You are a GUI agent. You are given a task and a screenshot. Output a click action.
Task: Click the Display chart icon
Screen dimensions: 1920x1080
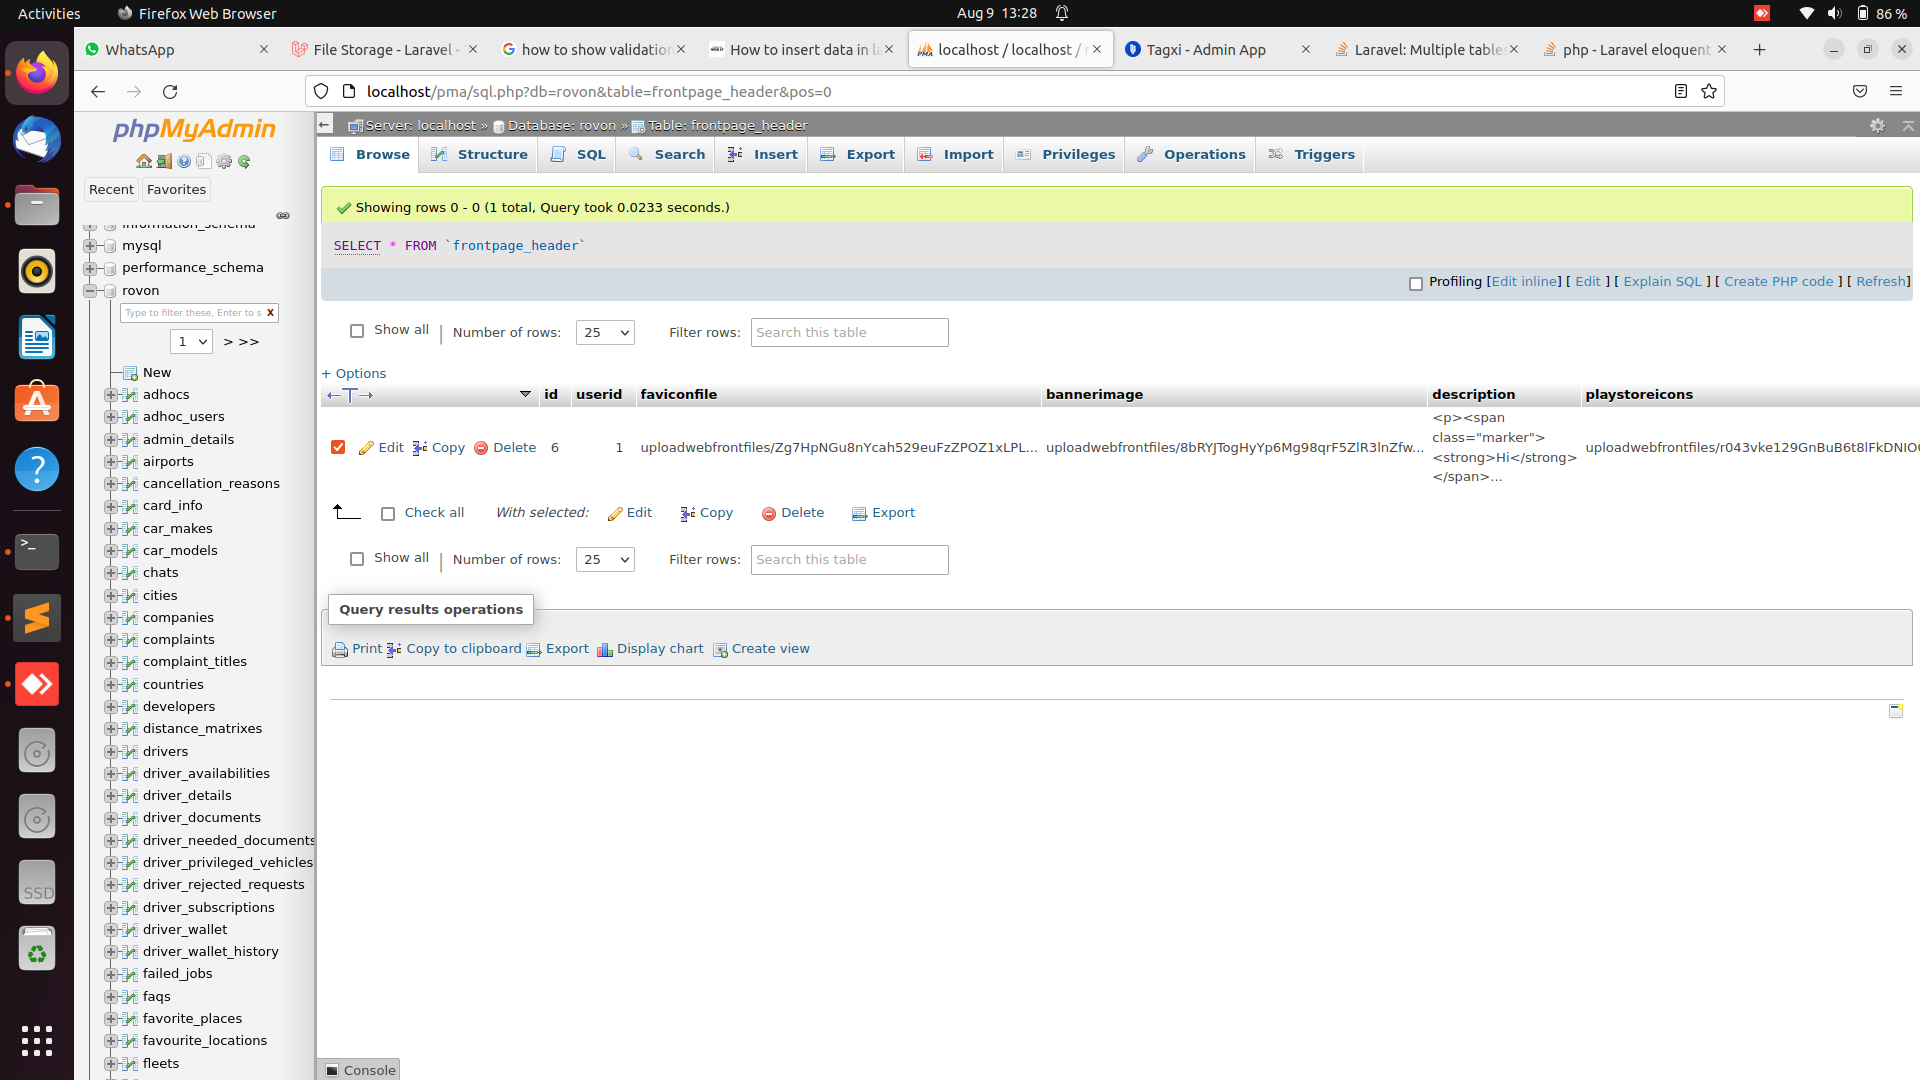(x=604, y=649)
